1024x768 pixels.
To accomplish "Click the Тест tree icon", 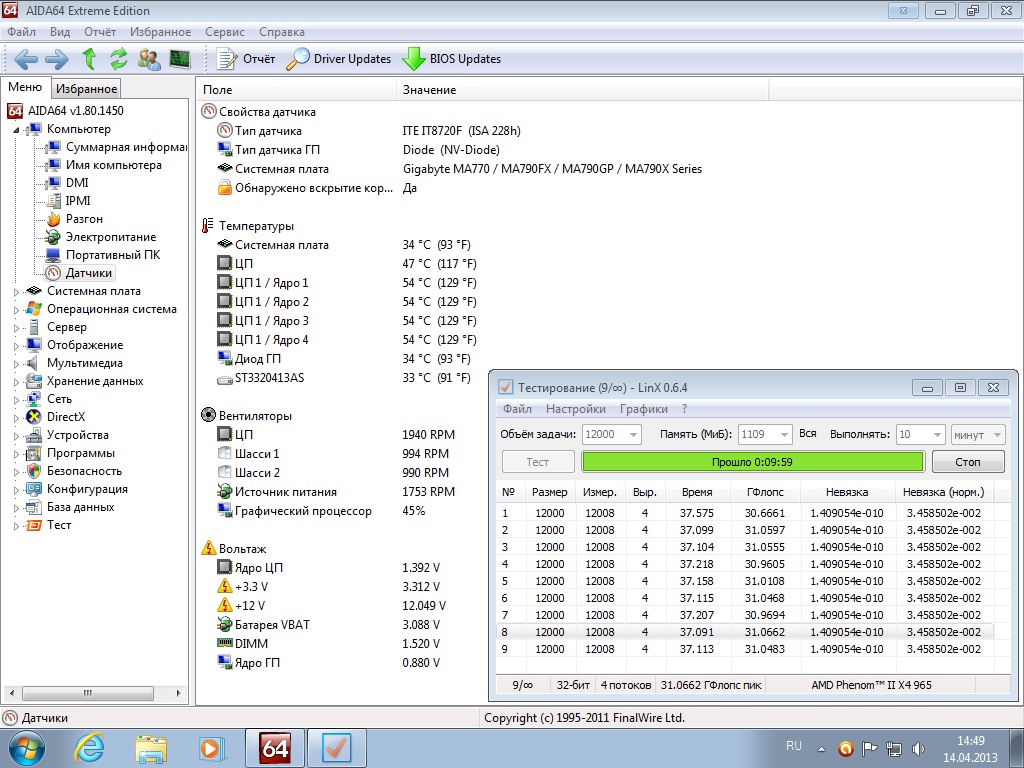I will tap(34, 525).
